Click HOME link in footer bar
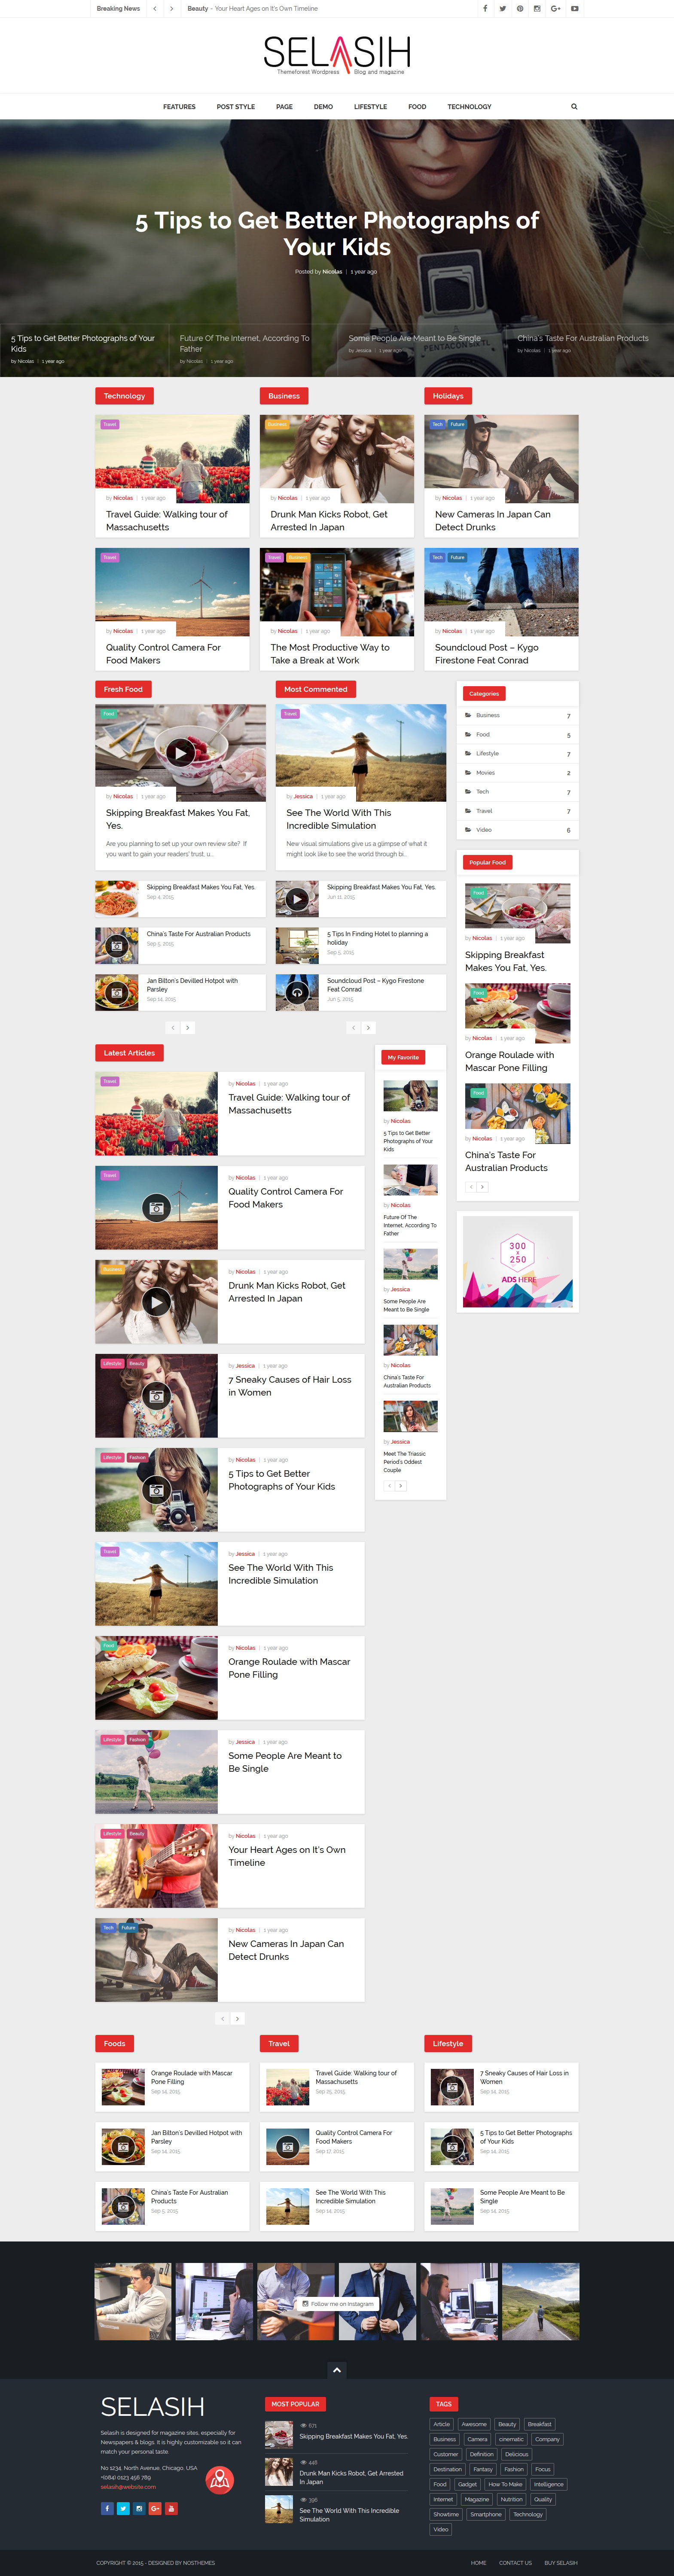The width and height of the screenshot is (674, 2576). [479, 2563]
